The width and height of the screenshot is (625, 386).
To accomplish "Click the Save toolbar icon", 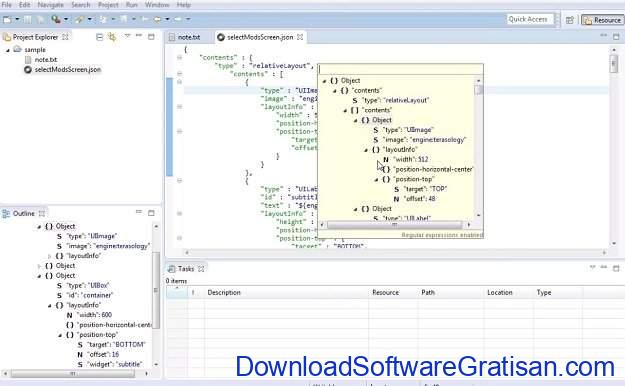I will point(28,19).
